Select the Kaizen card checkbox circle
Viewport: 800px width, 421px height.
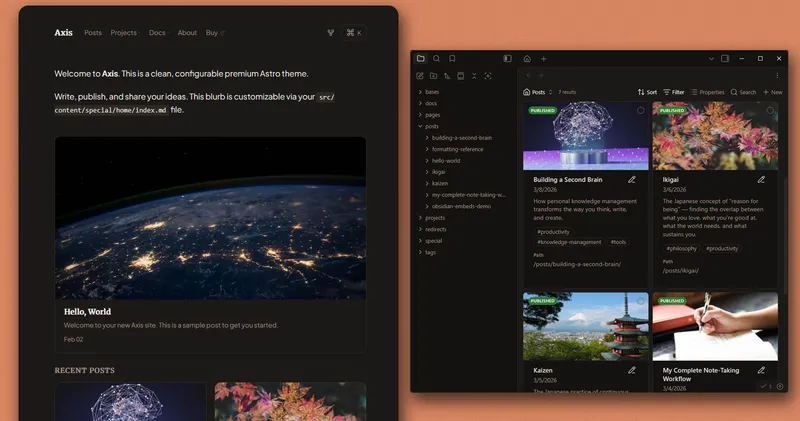pyautogui.click(x=640, y=301)
